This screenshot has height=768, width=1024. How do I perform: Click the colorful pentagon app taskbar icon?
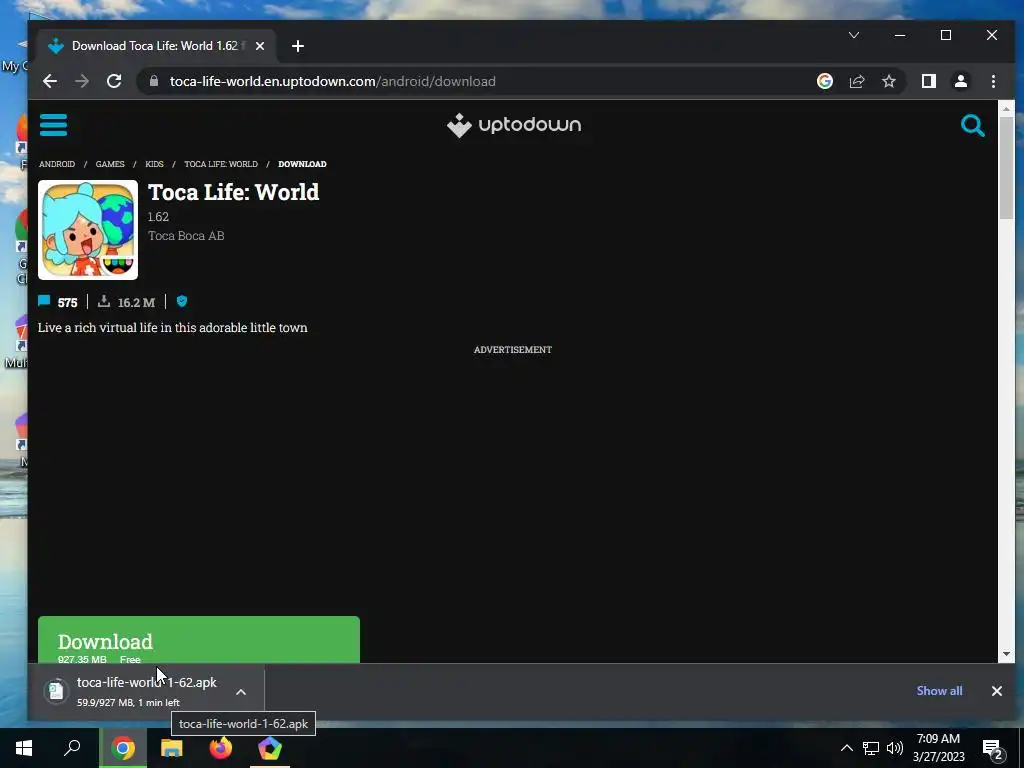[x=270, y=748]
